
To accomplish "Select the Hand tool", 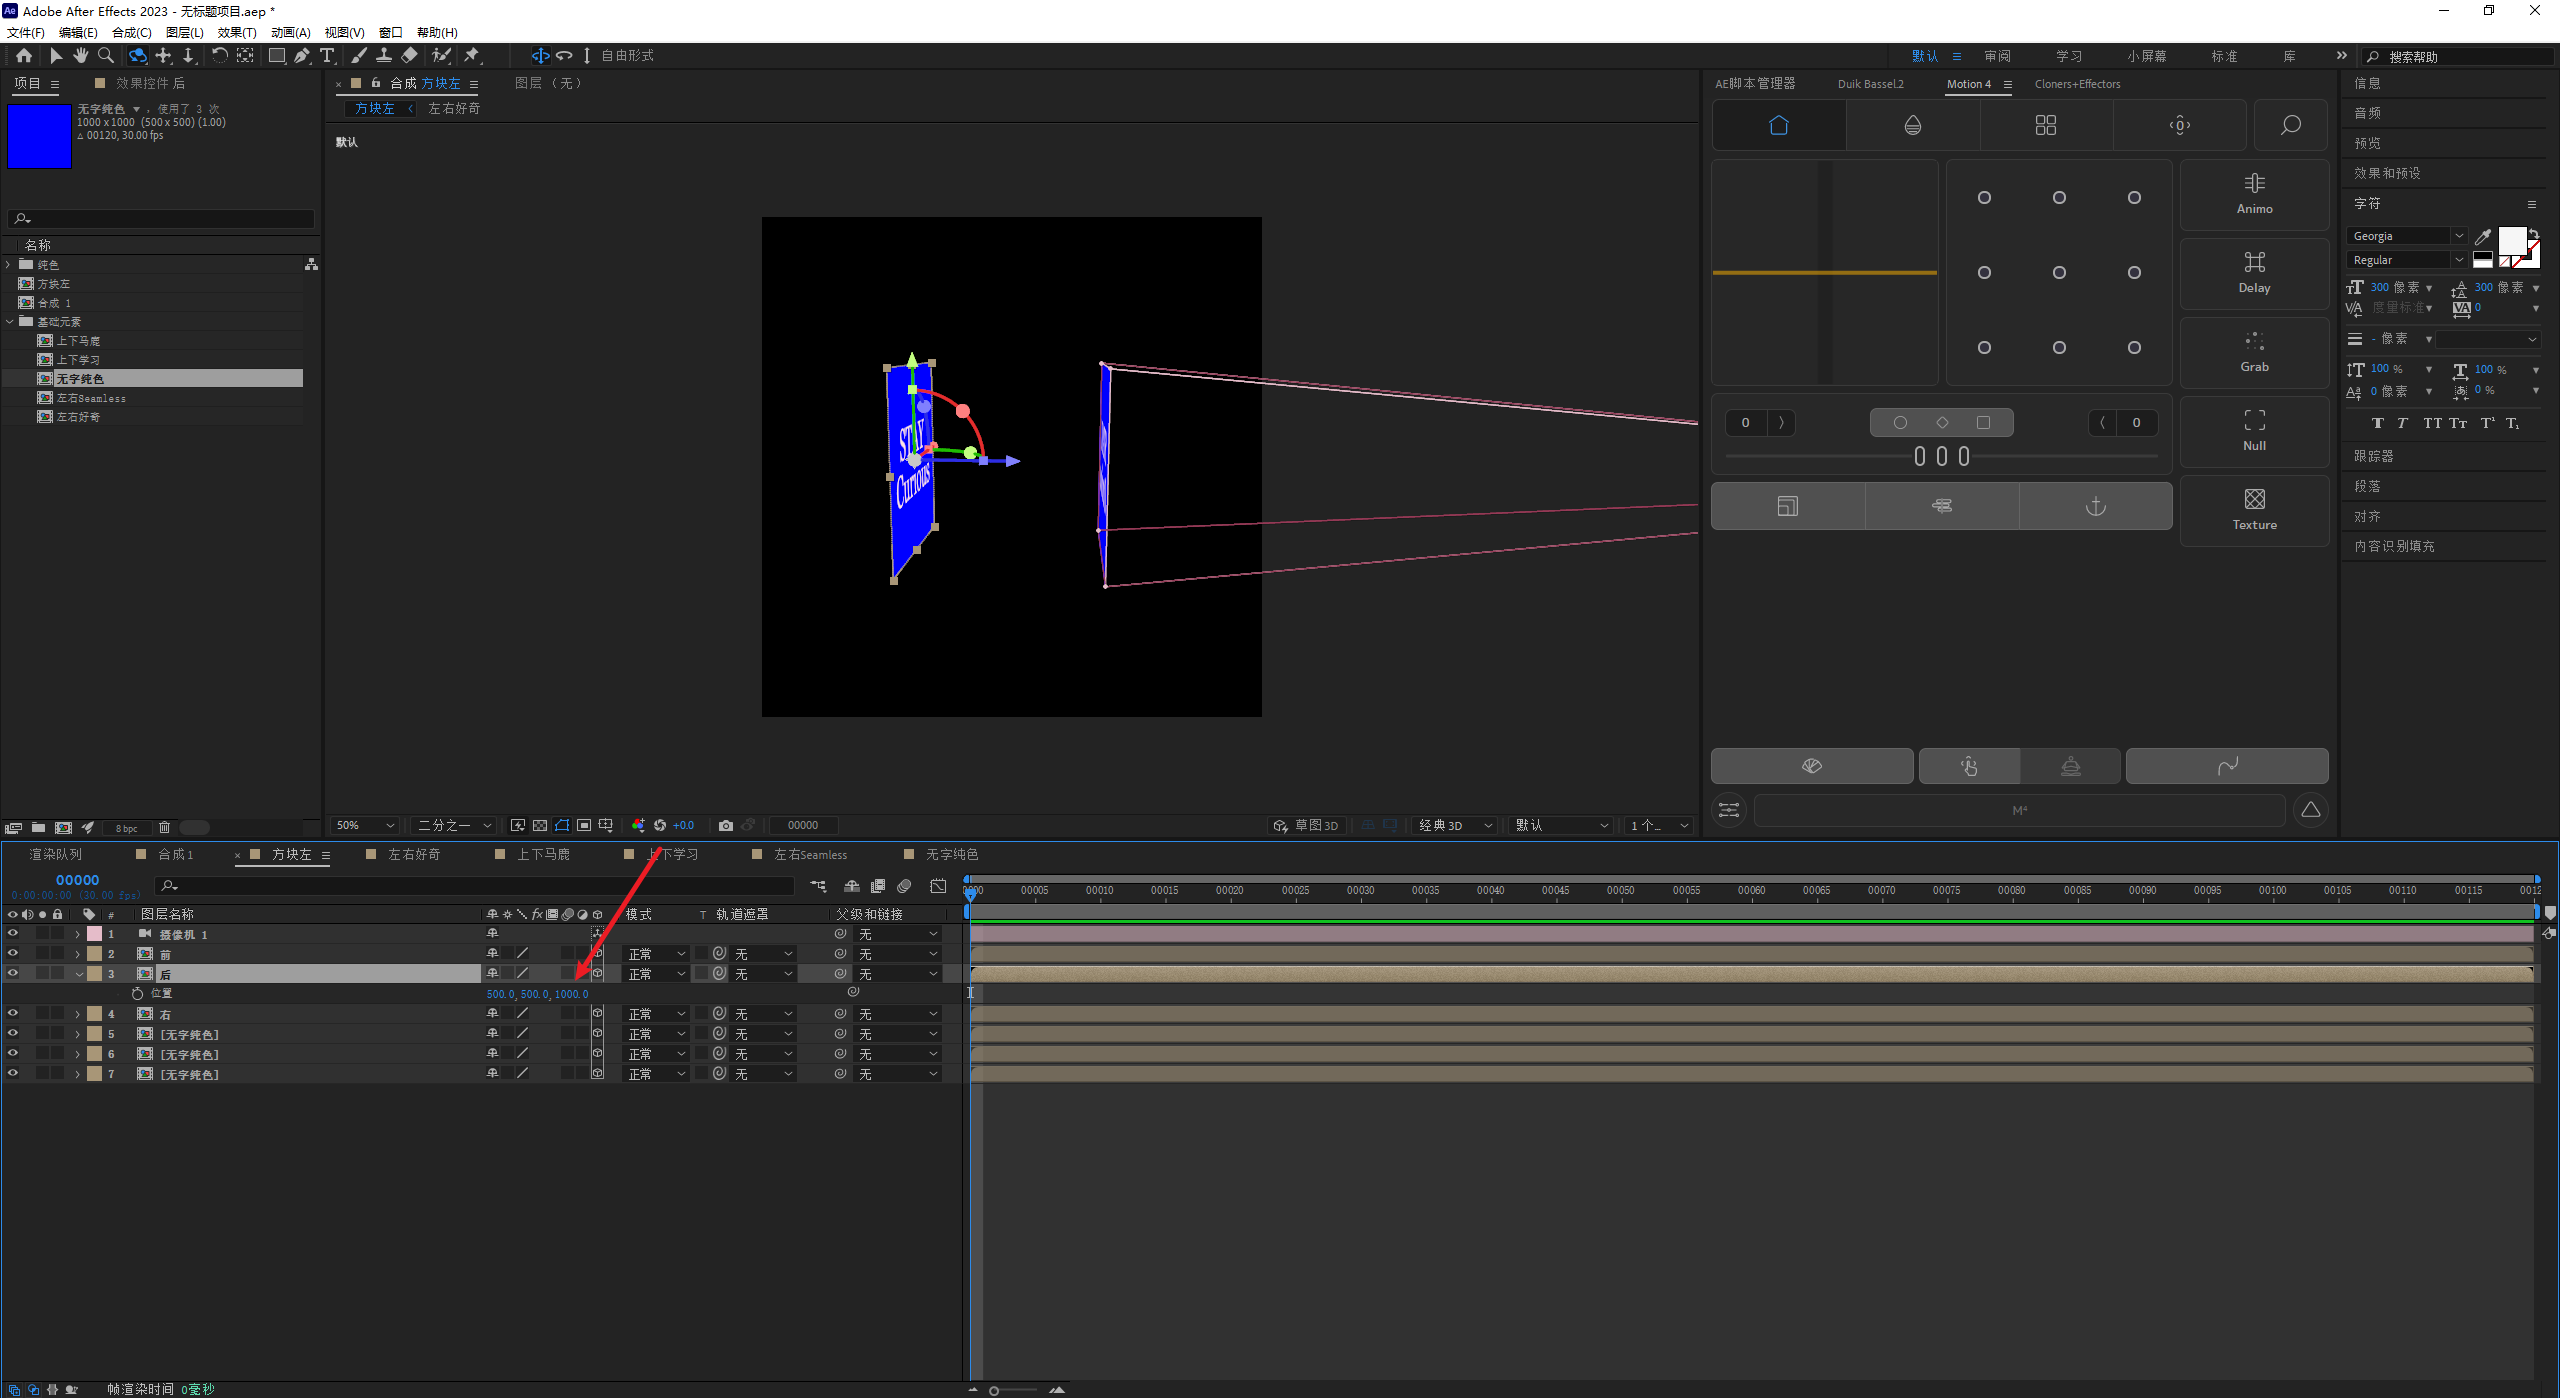I will pyautogui.click(x=81, y=56).
